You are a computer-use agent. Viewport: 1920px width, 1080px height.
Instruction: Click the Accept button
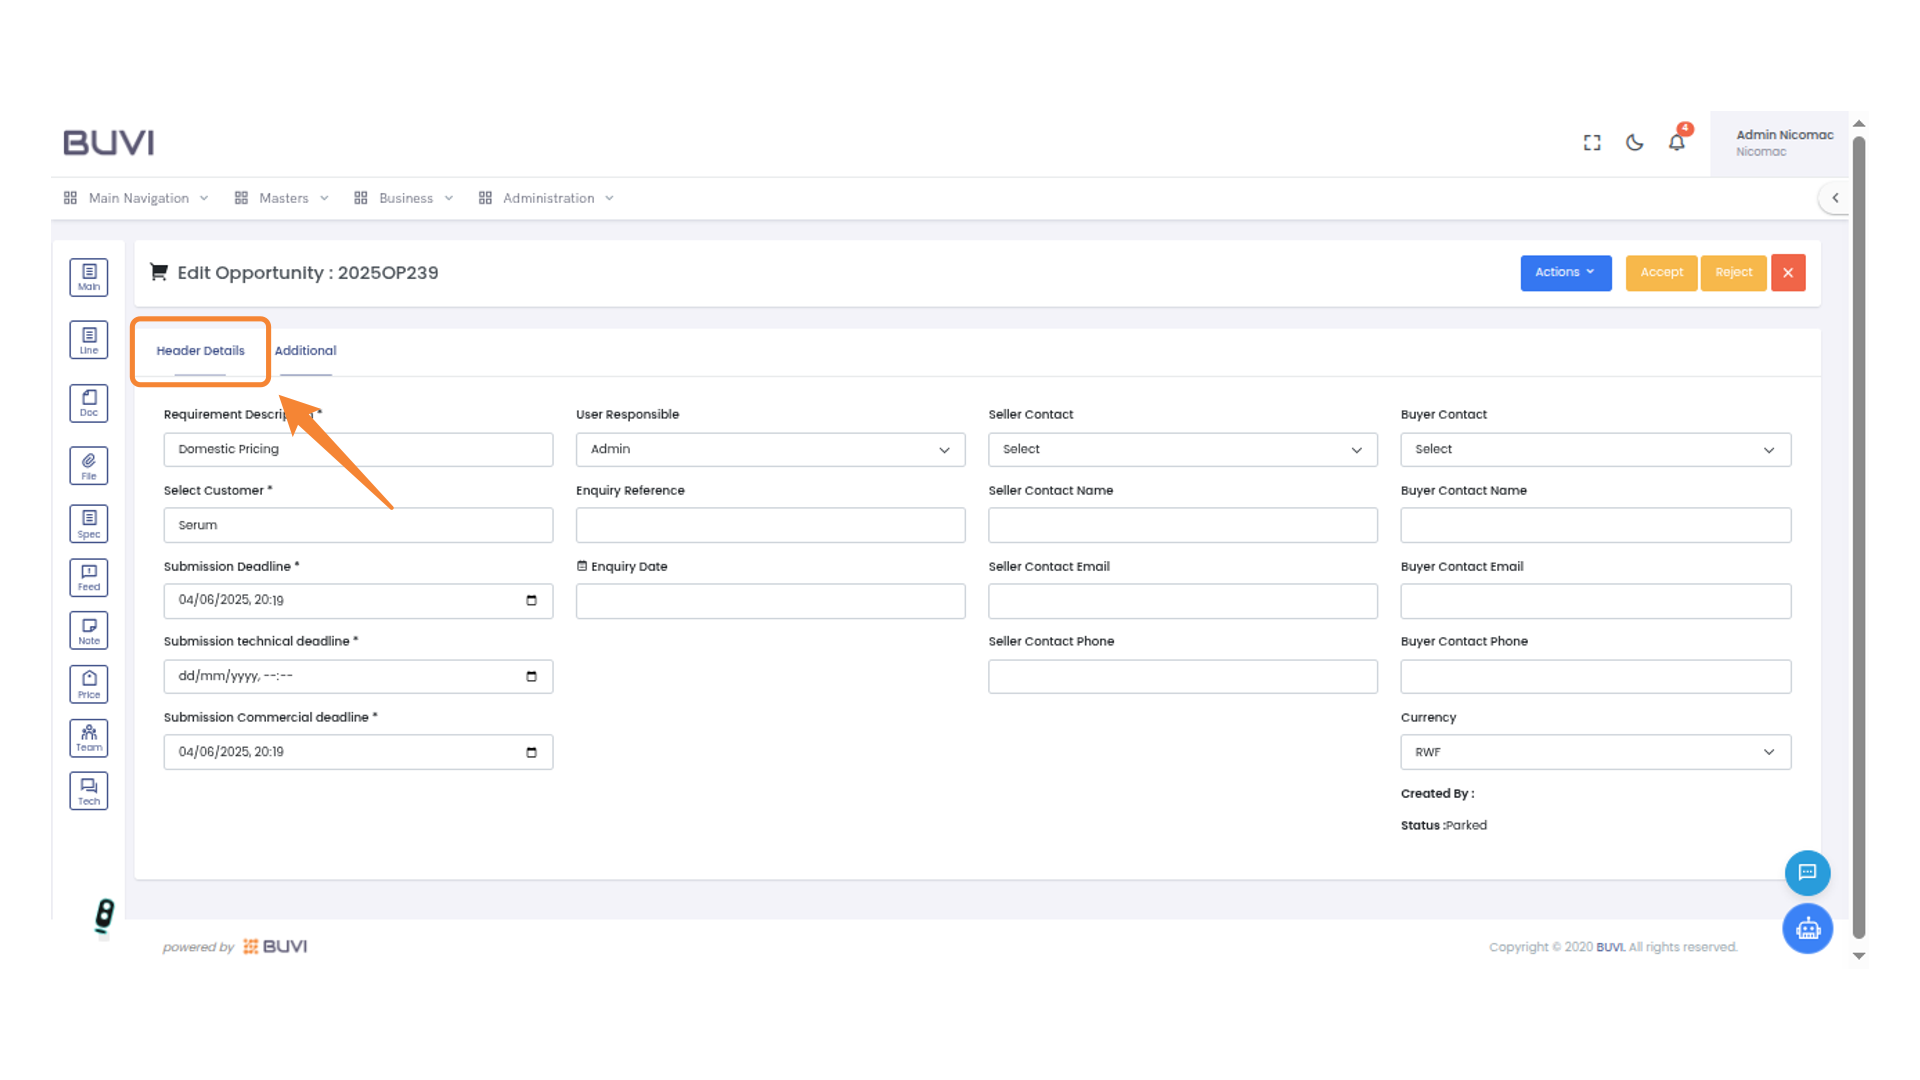click(x=1661, y=272)
